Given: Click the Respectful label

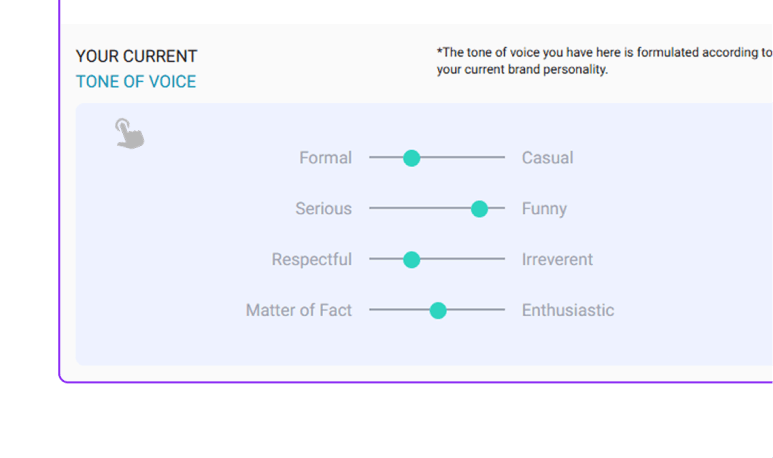Looking at the screenshot, I should (x=311, y=260).
